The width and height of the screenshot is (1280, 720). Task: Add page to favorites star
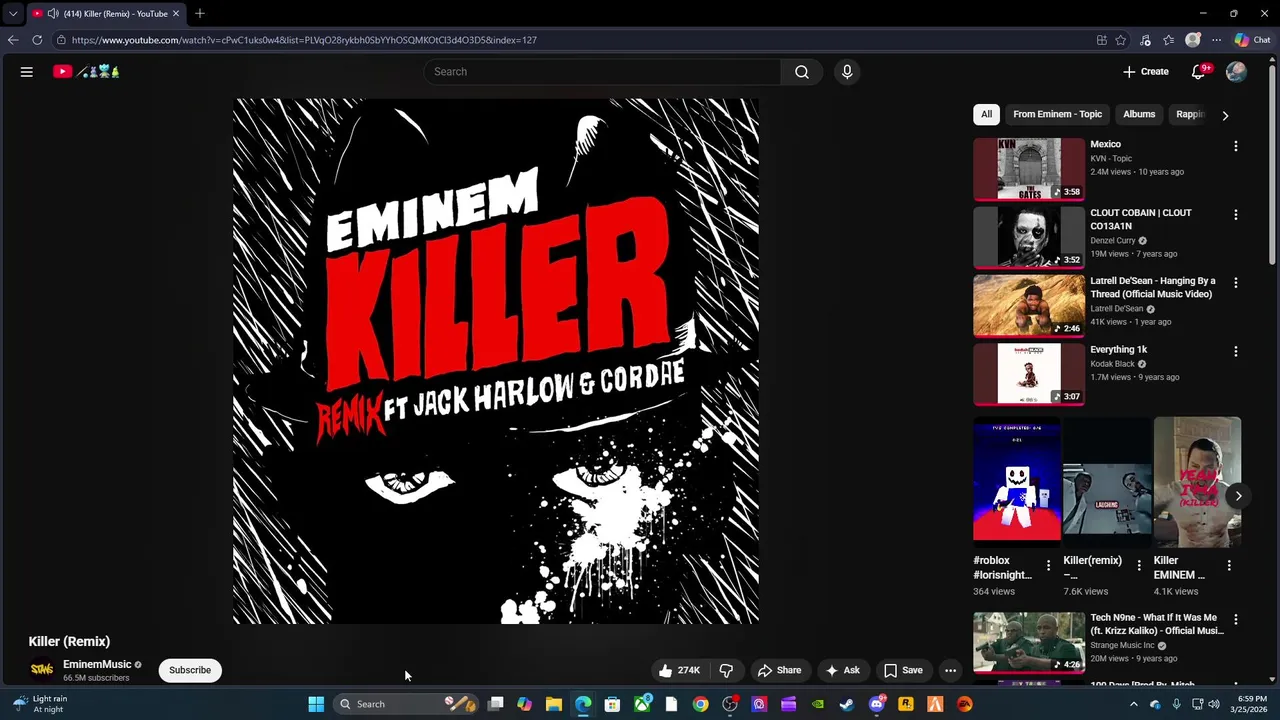(x=1121, y=40)
